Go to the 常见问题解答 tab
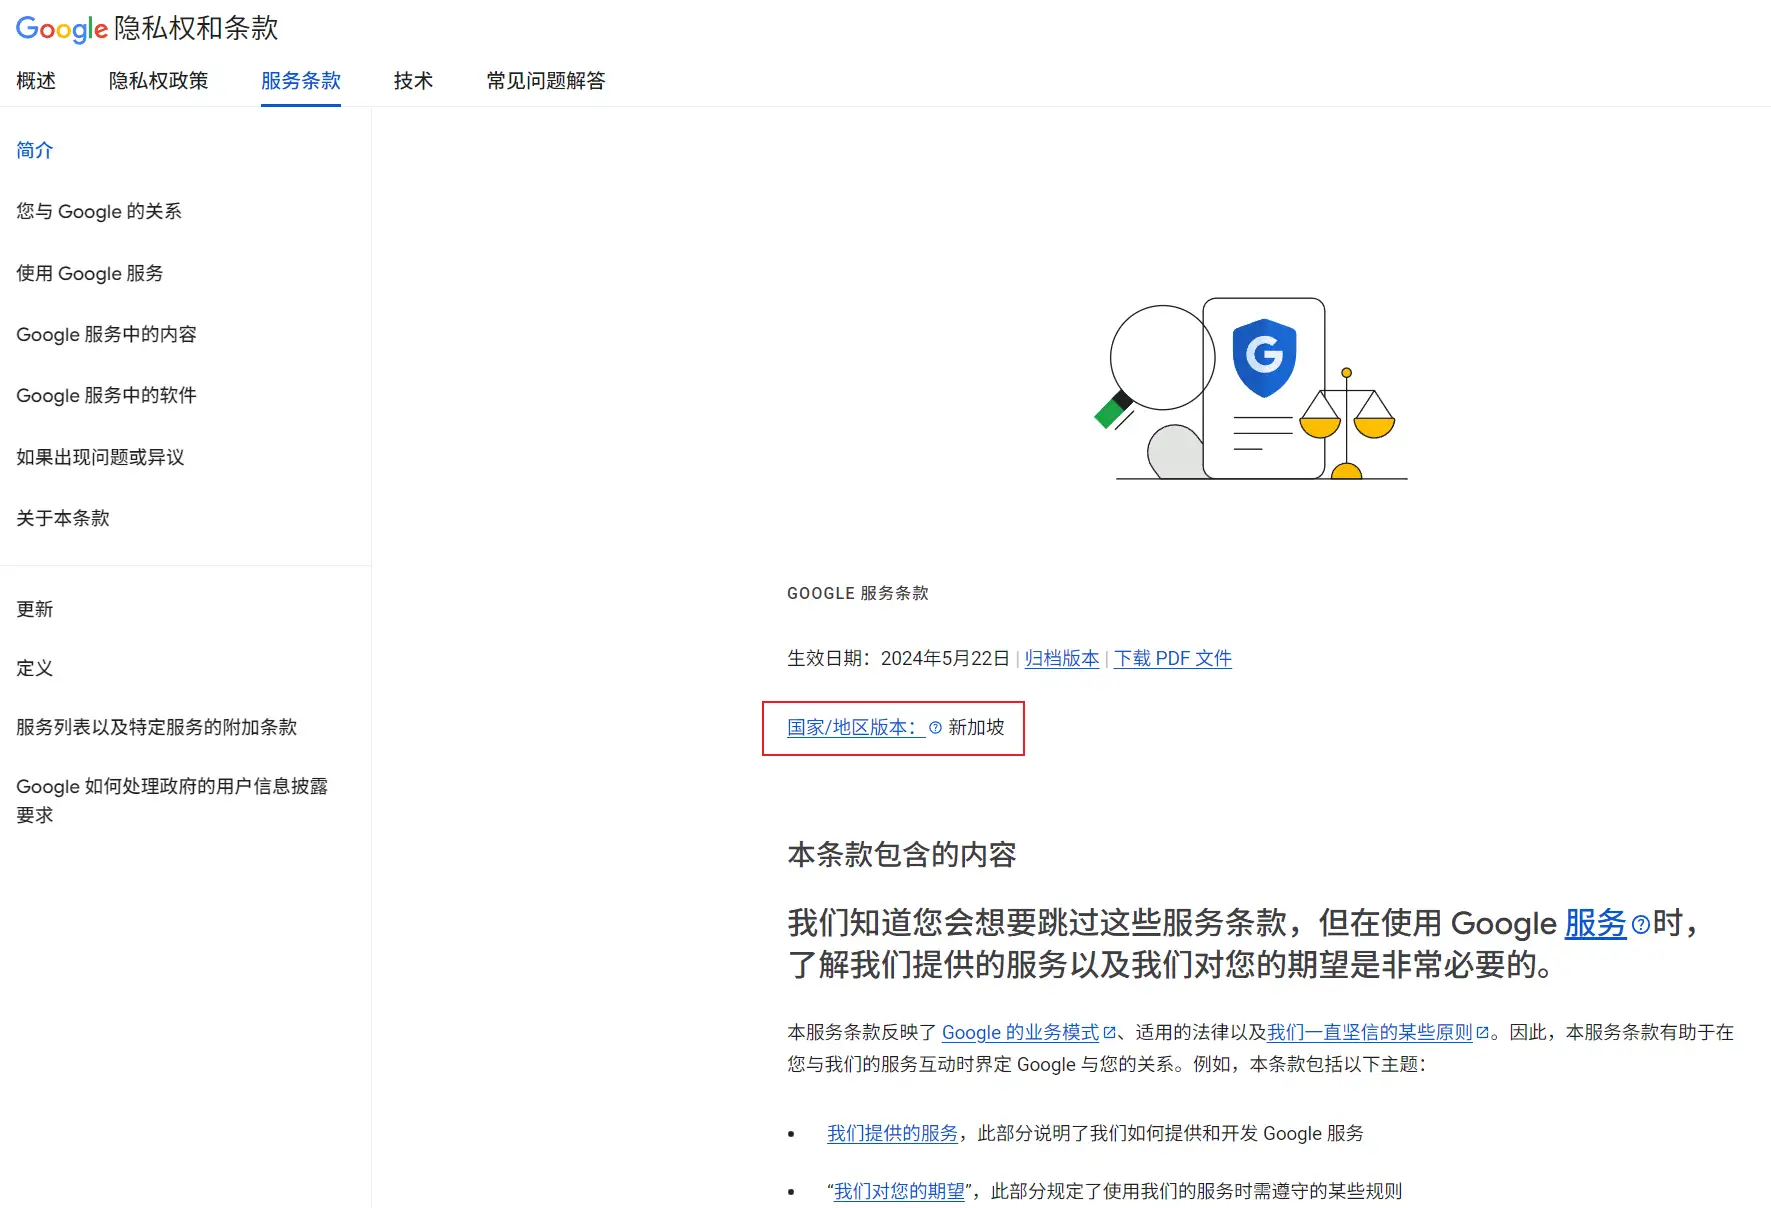1771x1208 pixels. point(545,81)
